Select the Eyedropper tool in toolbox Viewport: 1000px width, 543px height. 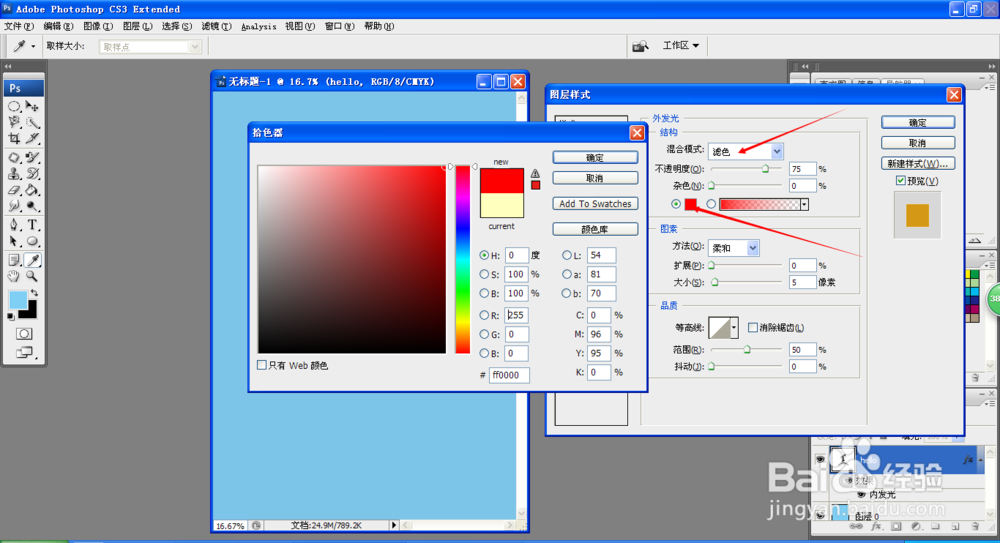coord(33,260)
